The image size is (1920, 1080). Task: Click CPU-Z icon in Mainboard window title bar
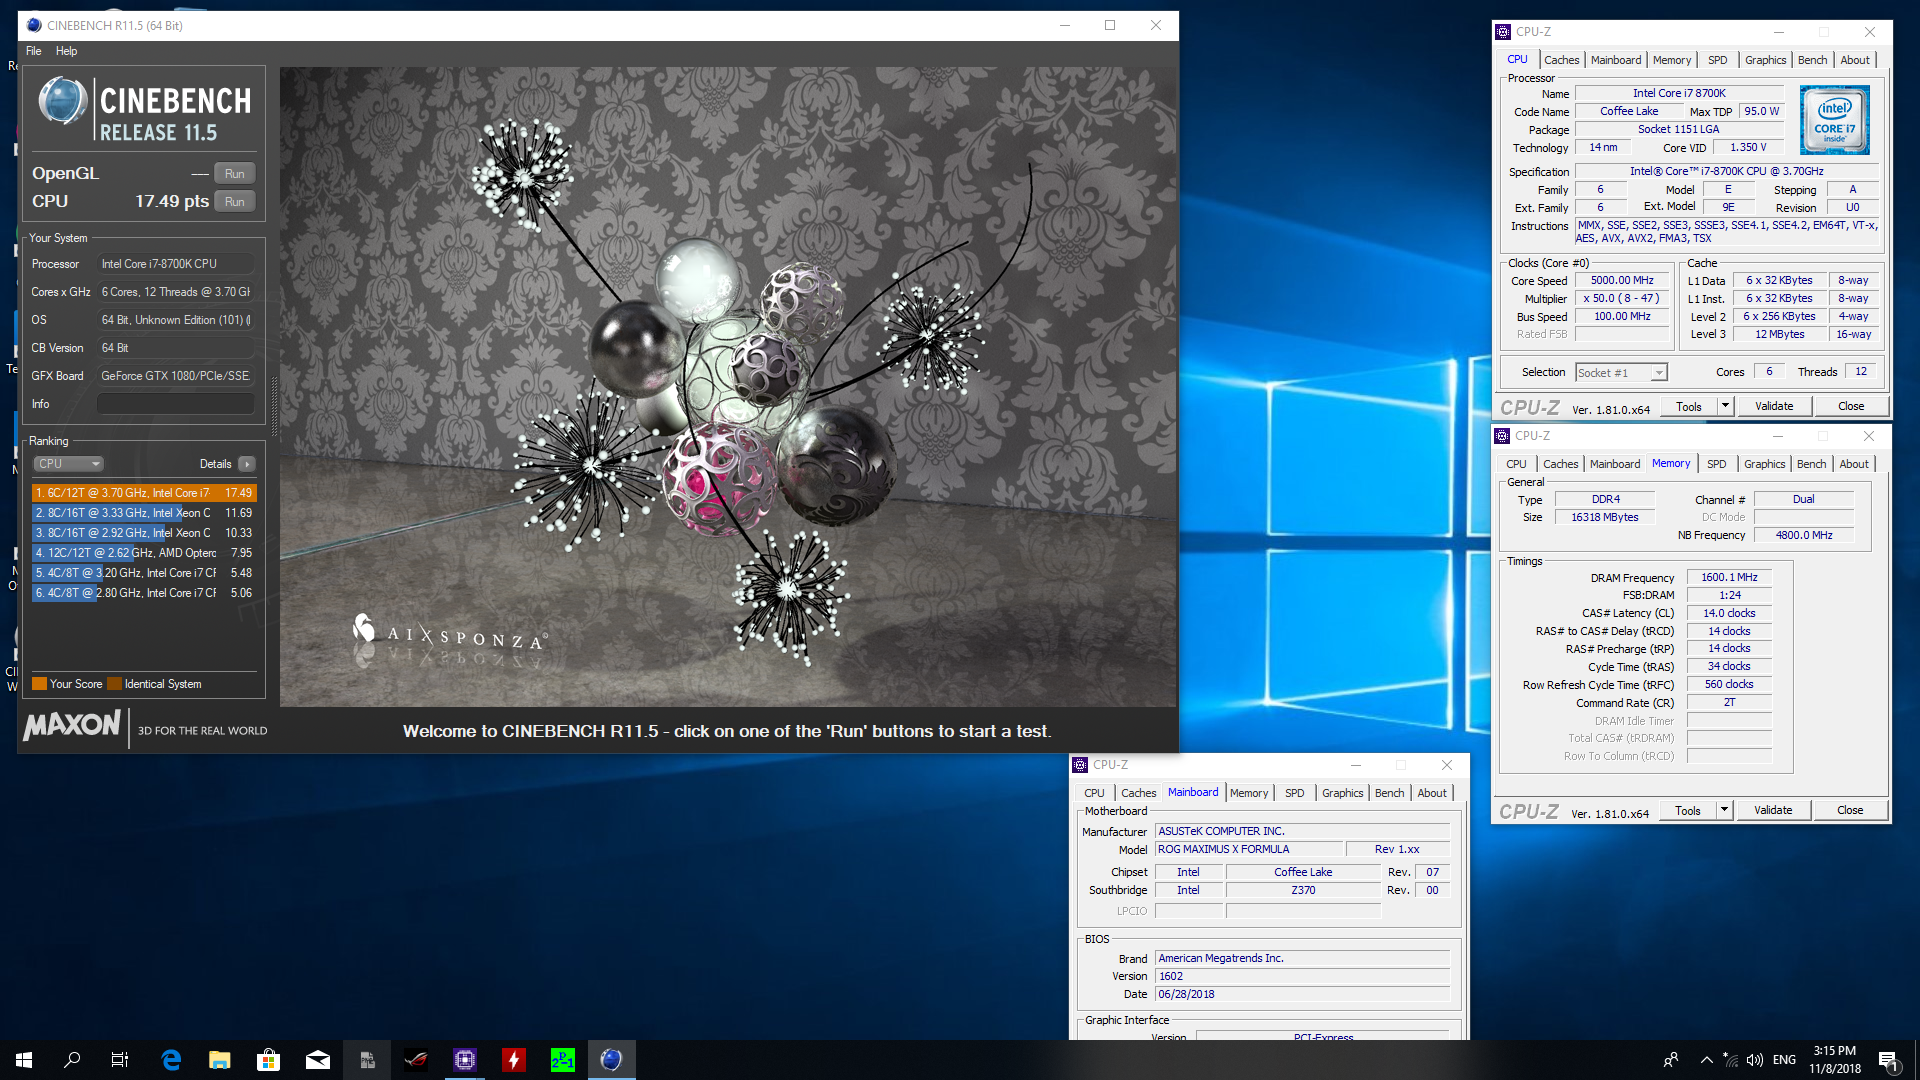[1080, 765]
